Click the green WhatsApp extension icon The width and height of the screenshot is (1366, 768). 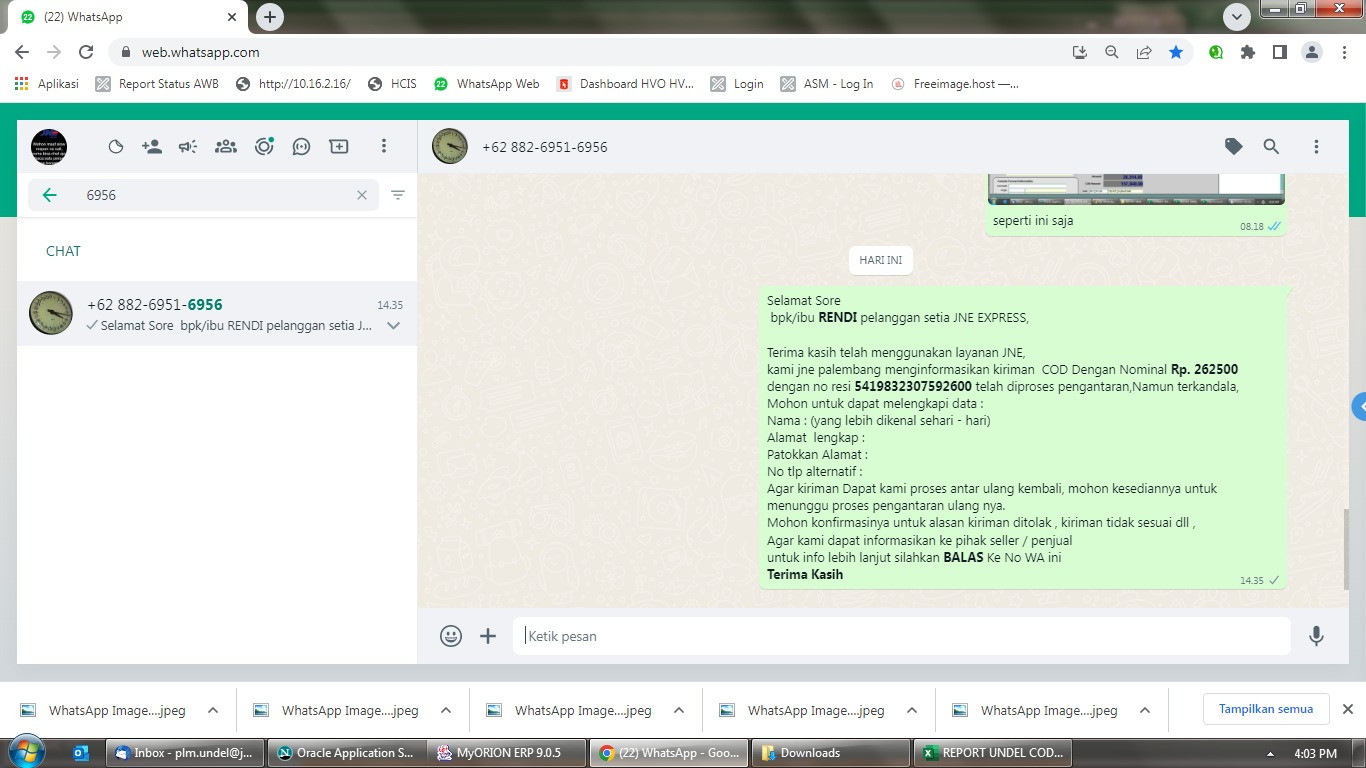[x=1216, y=52]
